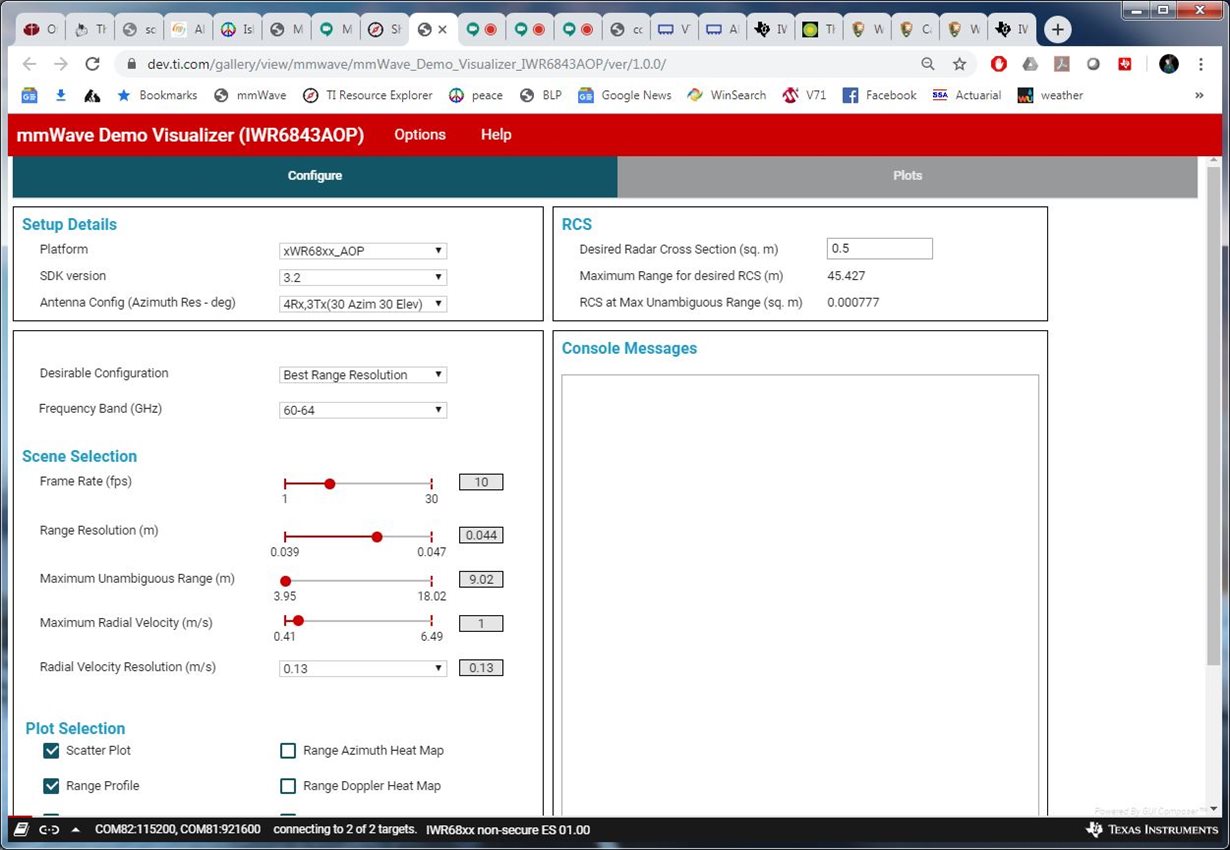Click the Maximum Unambiguous Range slider handle

(x=286, y=581)
